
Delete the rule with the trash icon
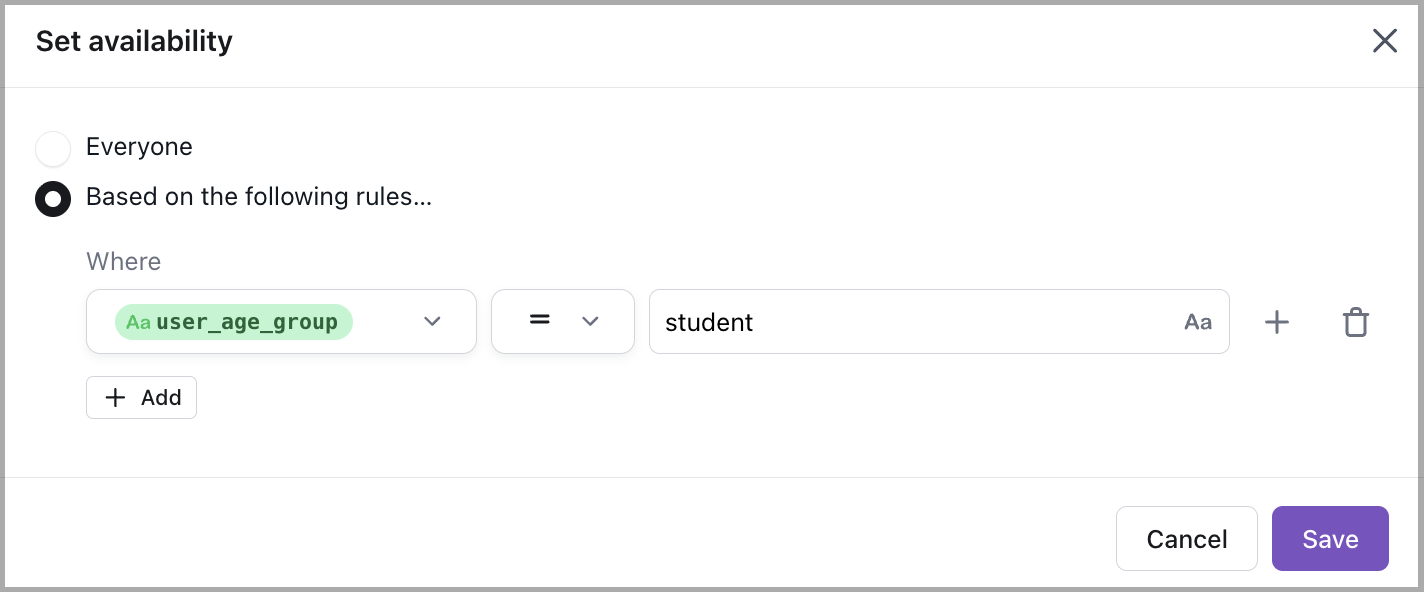click(1355, 322)
